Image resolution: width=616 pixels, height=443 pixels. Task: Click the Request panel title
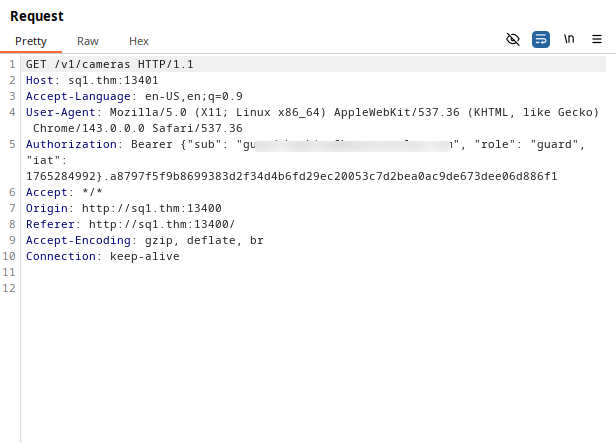(37, 16)
